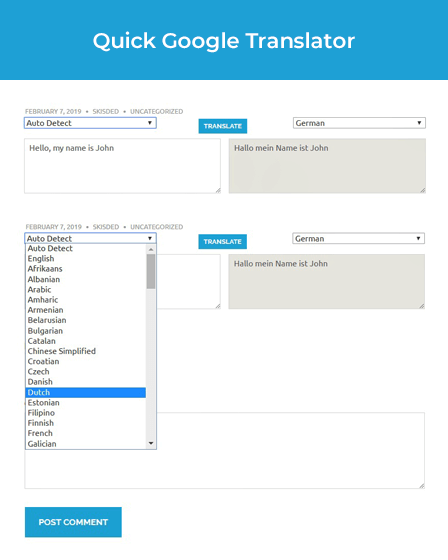
Task: Pick Armenian from the dropdown list
Action: click(86, 310)
